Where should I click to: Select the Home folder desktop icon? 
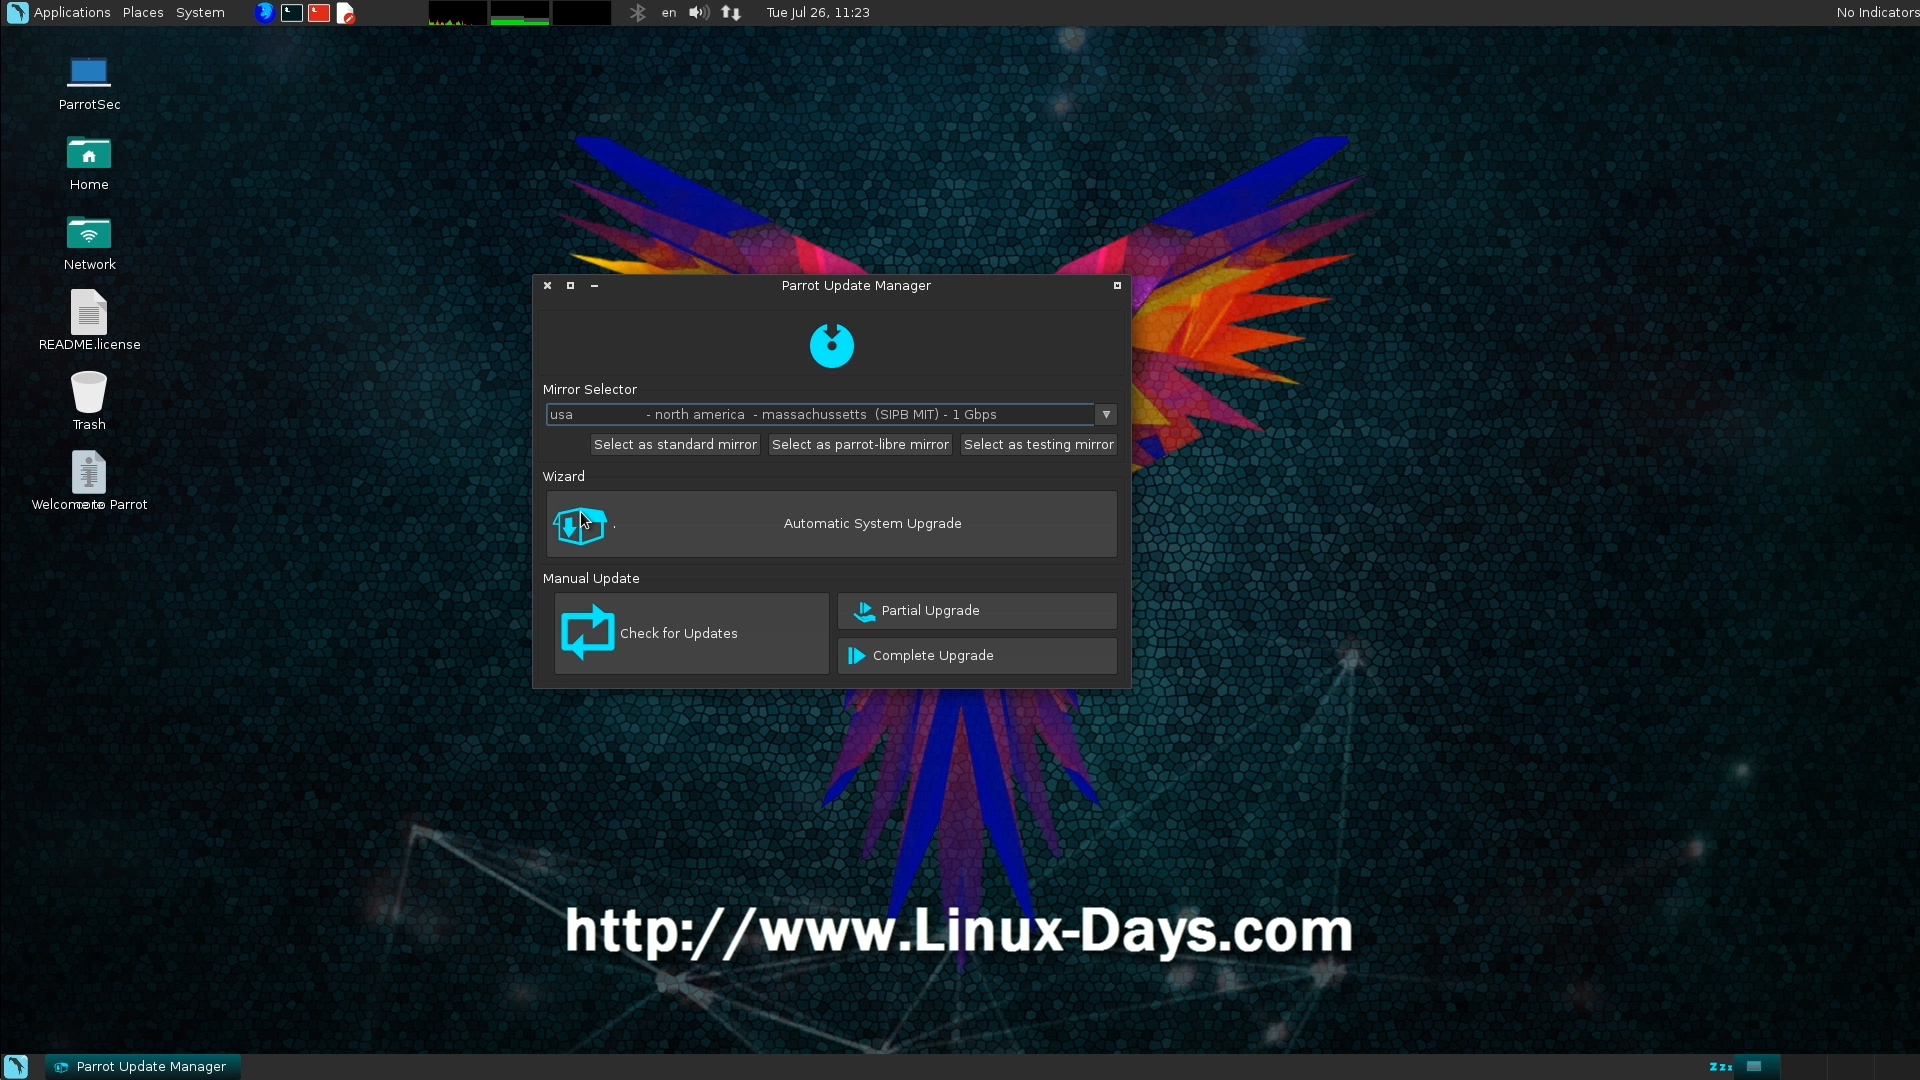(89, 163)
